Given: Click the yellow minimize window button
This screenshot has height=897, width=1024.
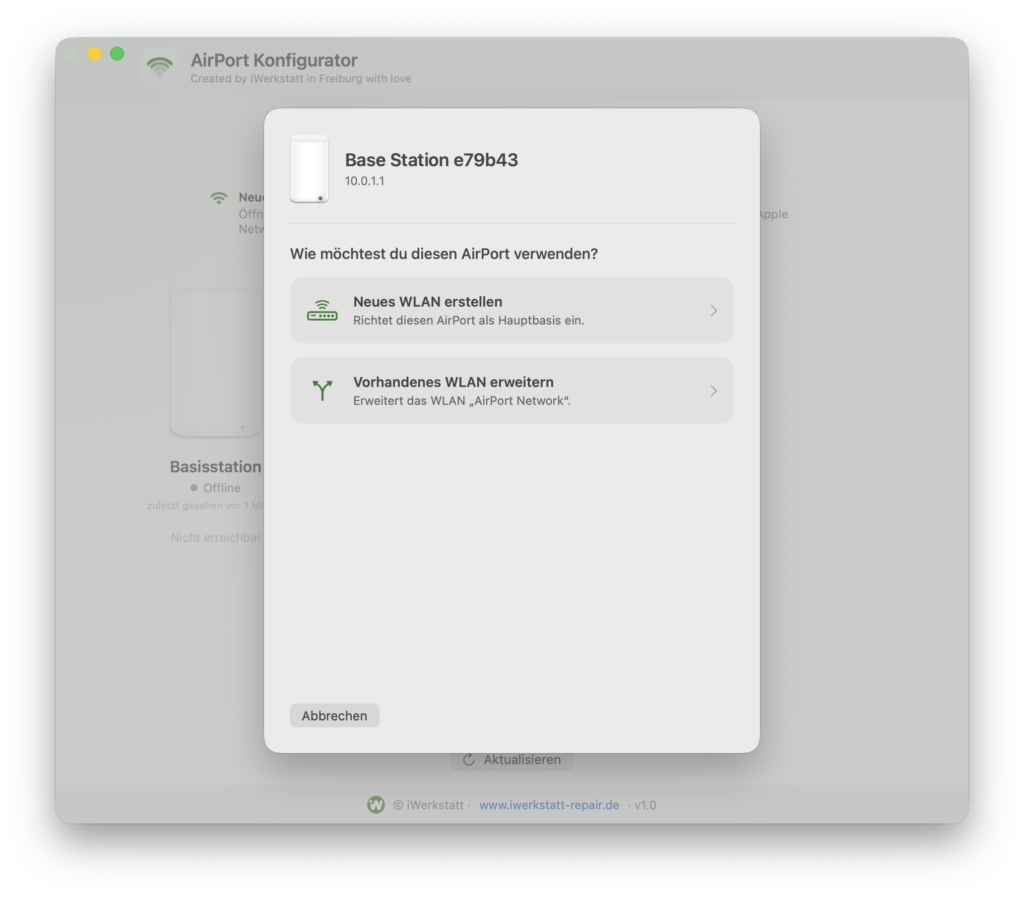Looking at the screenshot, I should (x=95, y=54).
